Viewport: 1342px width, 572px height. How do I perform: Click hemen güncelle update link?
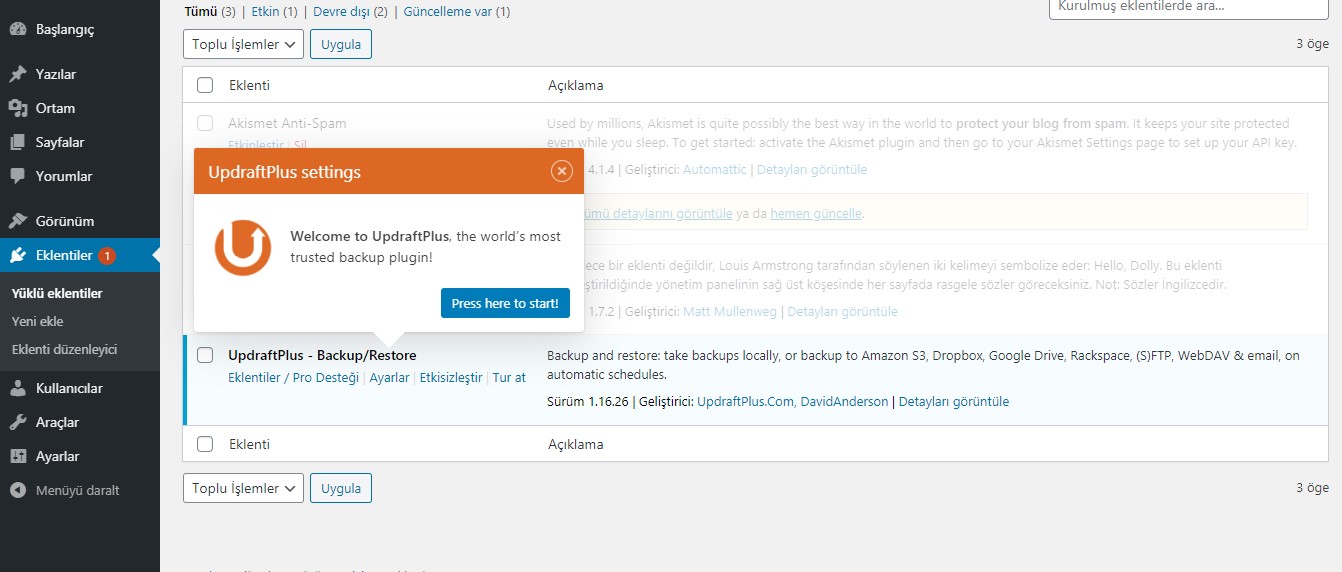[x=816, y=213]
